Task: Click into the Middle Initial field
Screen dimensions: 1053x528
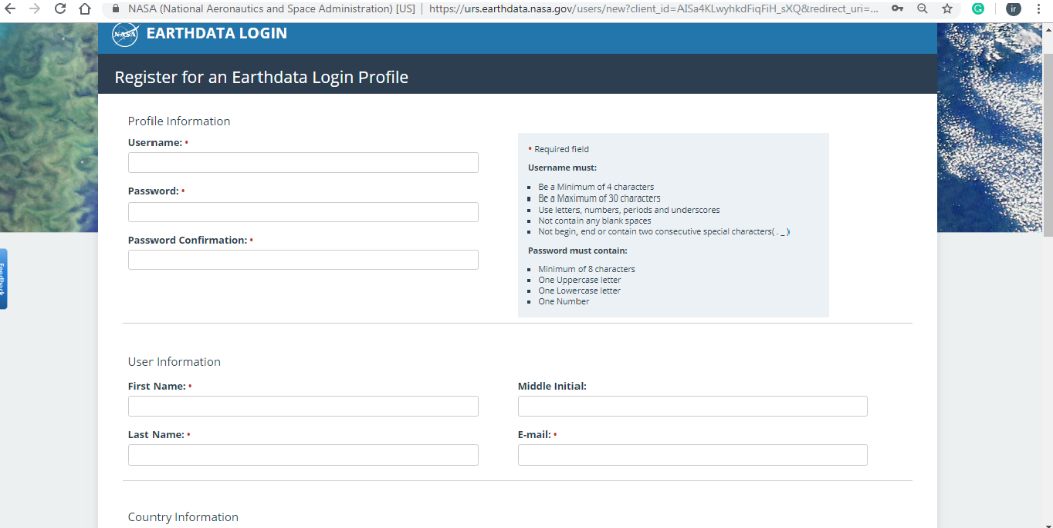Action: click(x=692, y=406)
